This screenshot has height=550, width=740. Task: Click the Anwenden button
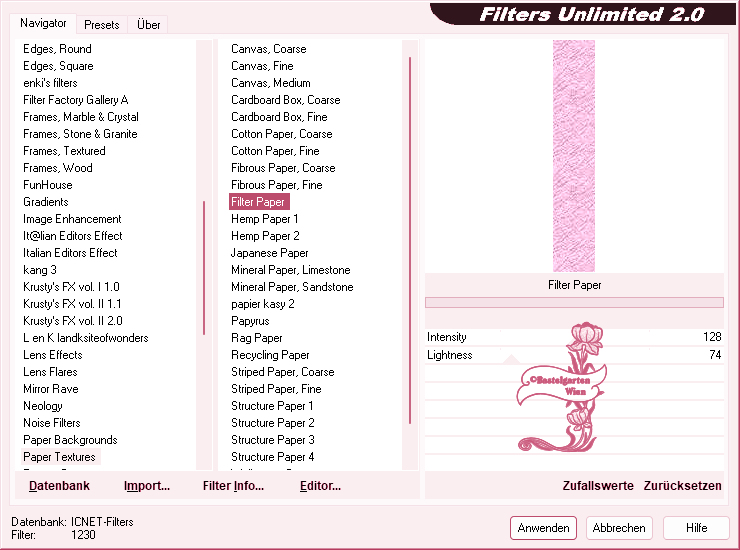[543, 528]
